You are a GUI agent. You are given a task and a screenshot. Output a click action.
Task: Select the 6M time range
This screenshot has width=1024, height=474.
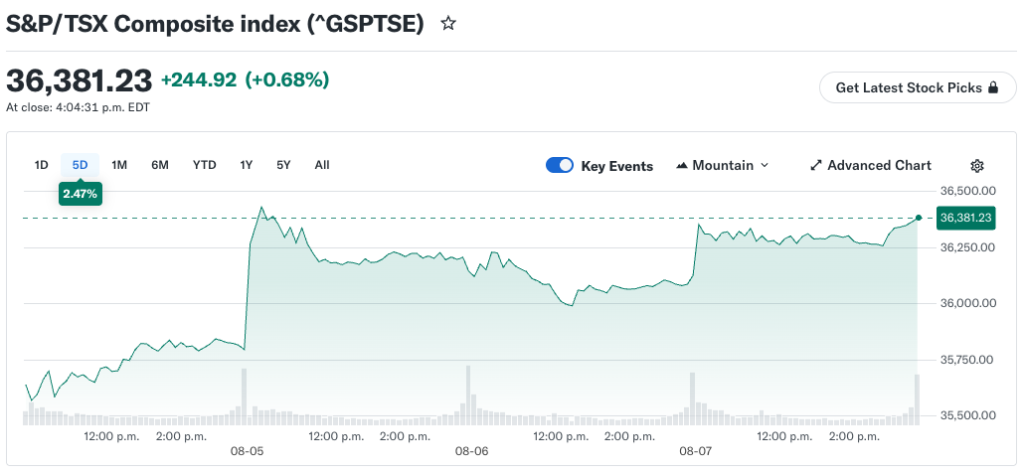coord(160,165)
